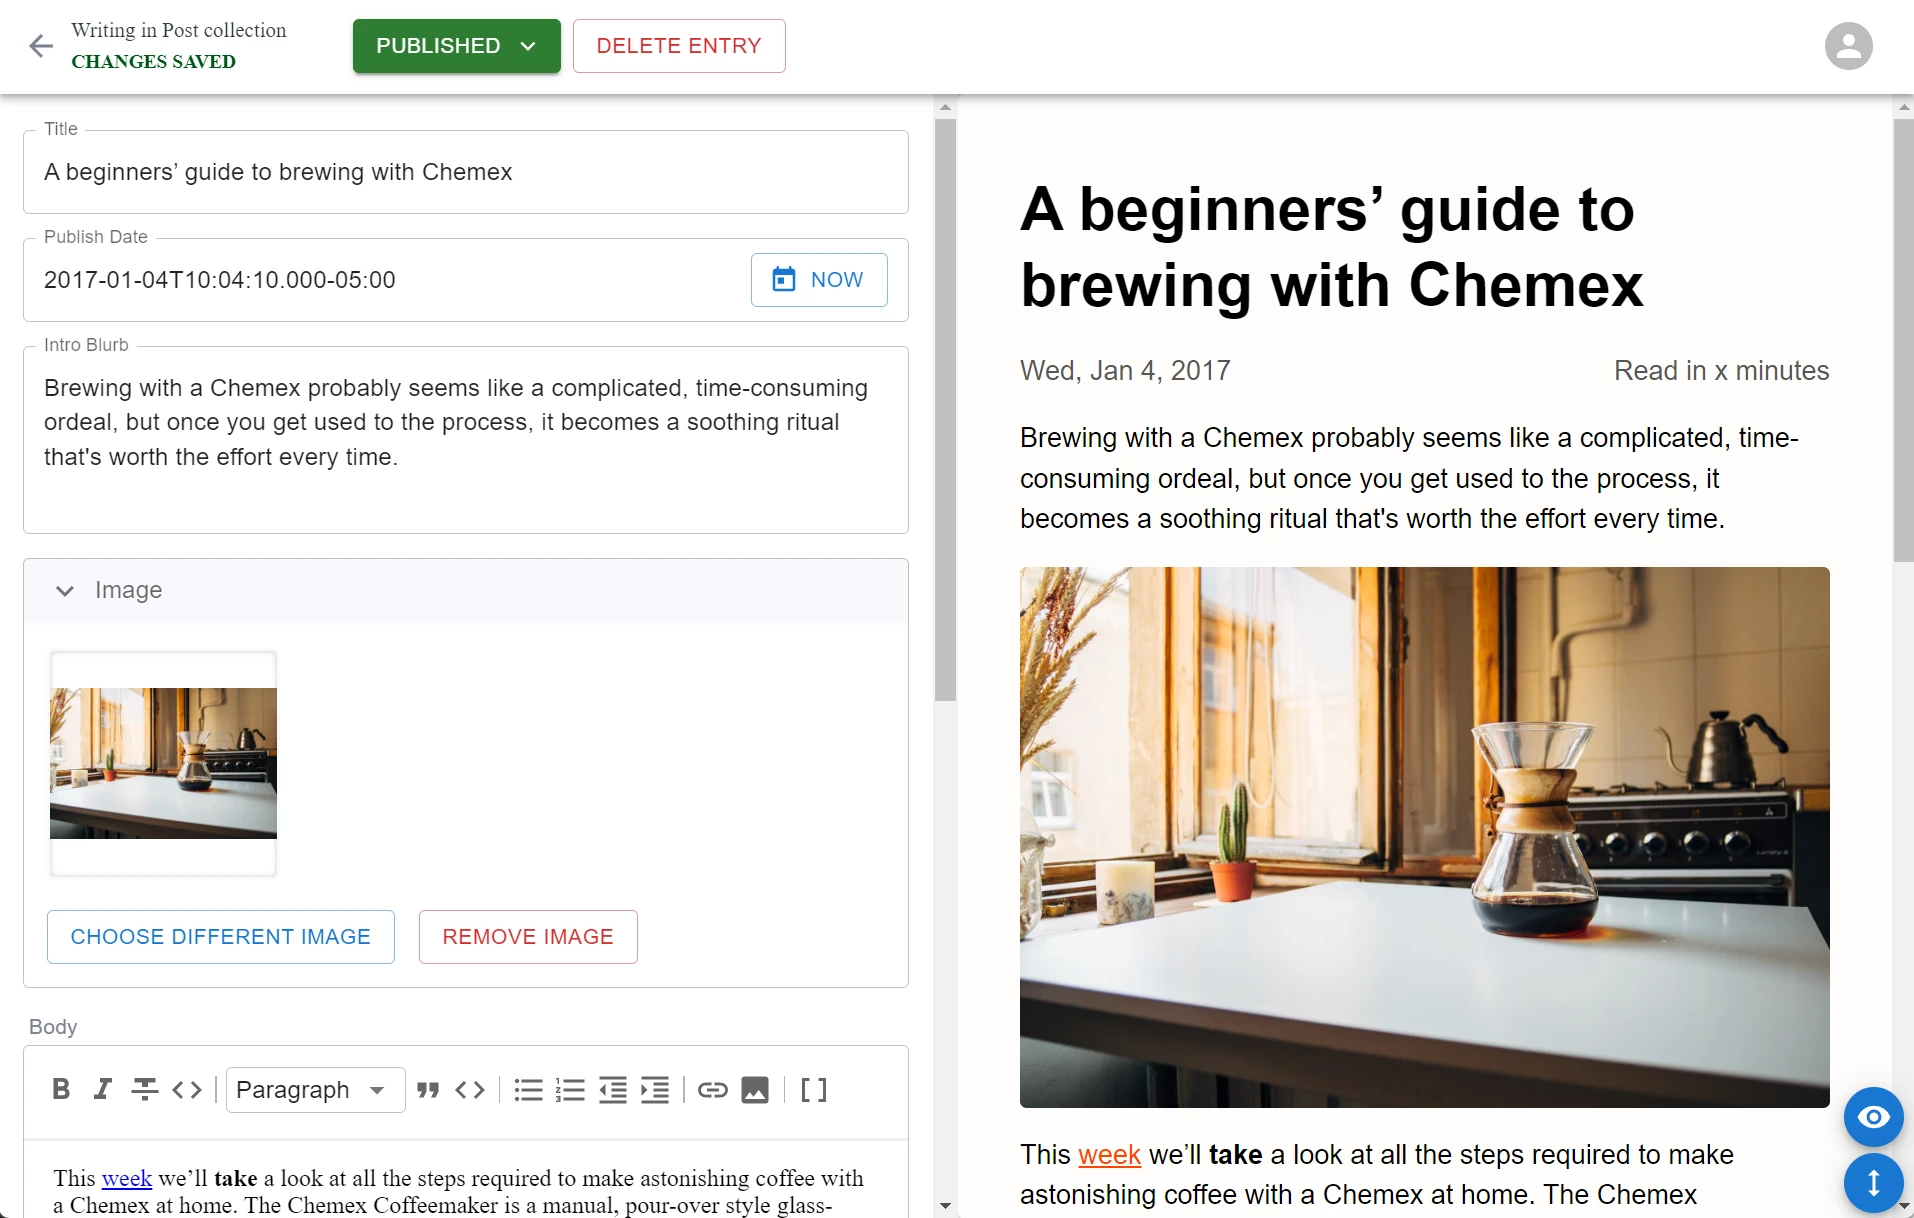Open the Published status dropdown
The width and height of the screenshot is (1914, 1218).
pos(456,46)
